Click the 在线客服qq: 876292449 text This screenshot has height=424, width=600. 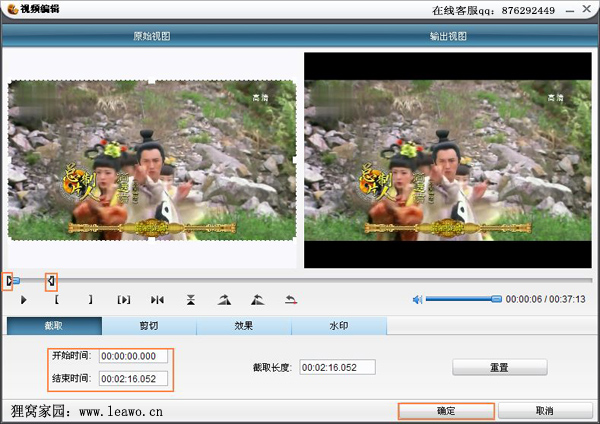coord(494,10)
